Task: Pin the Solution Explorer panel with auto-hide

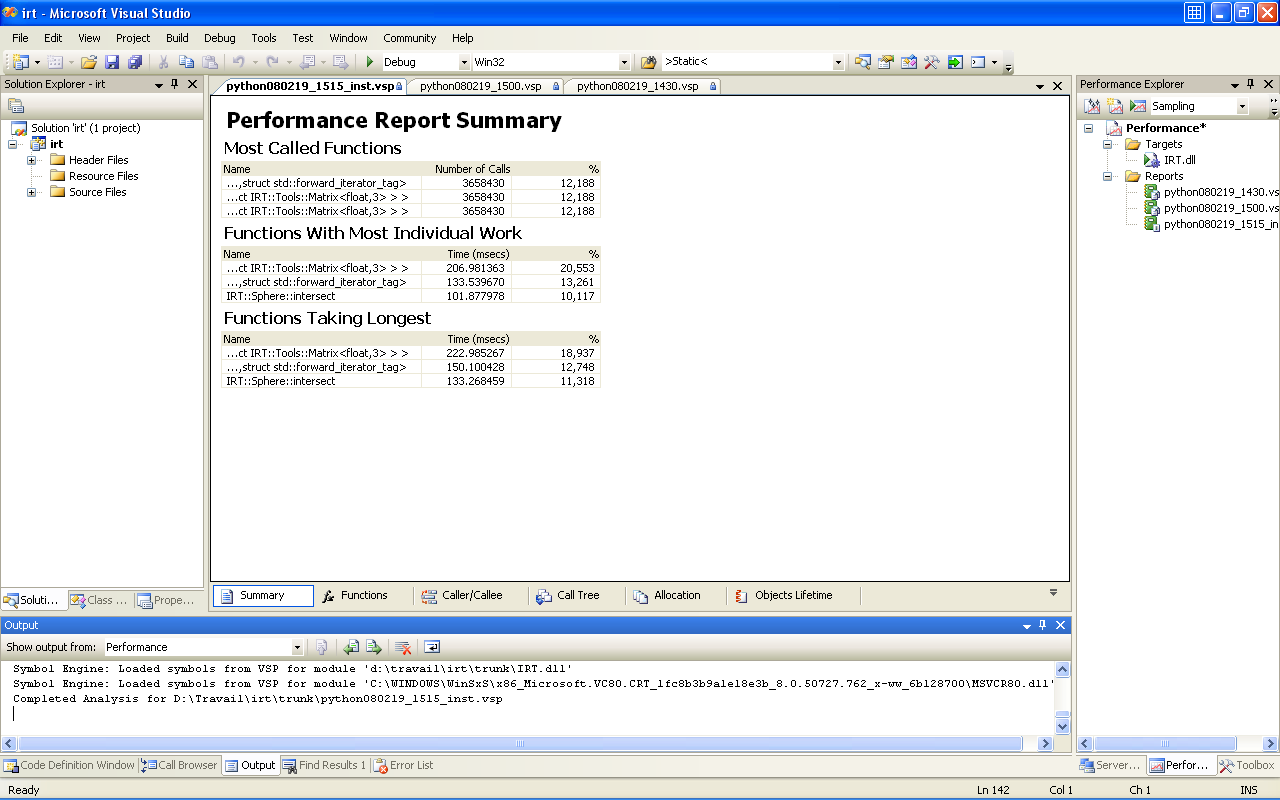Action: coord(175,85)
